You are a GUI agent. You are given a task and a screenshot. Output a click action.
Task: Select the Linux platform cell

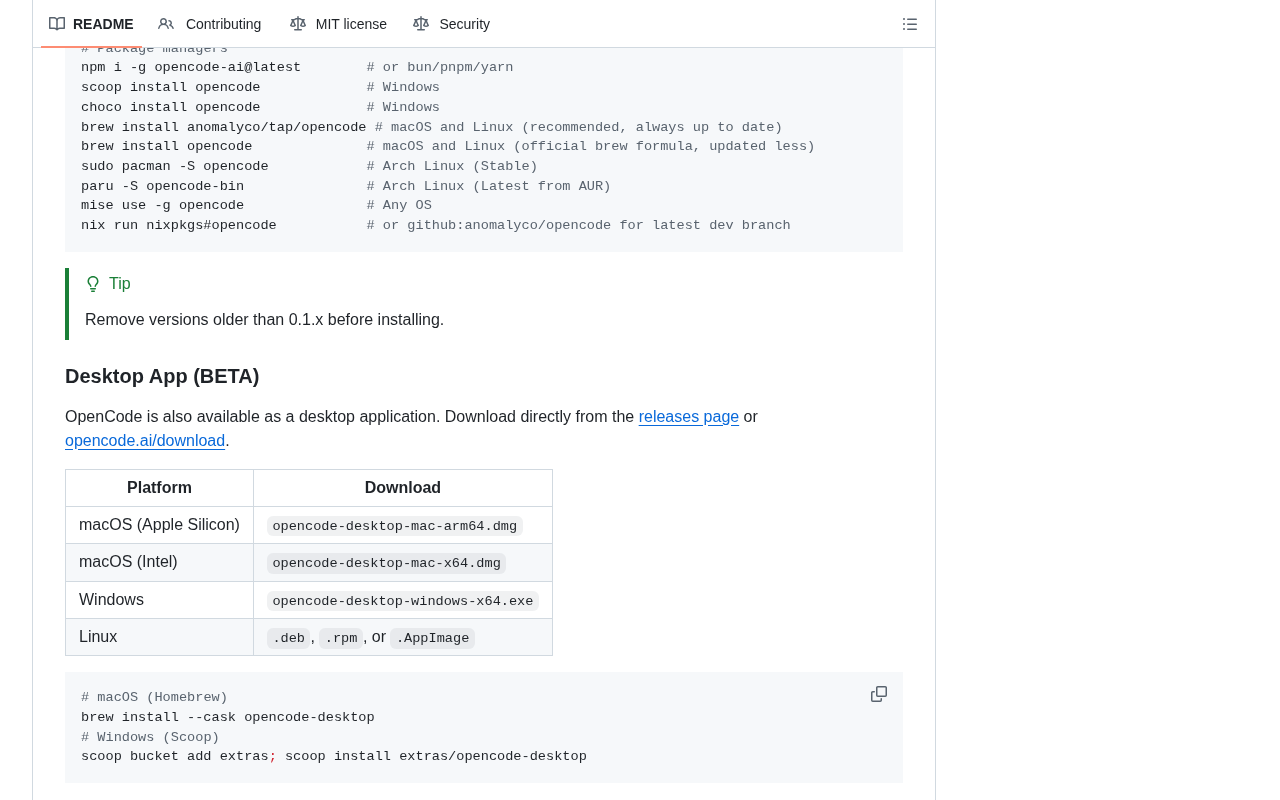click(159, 637)
